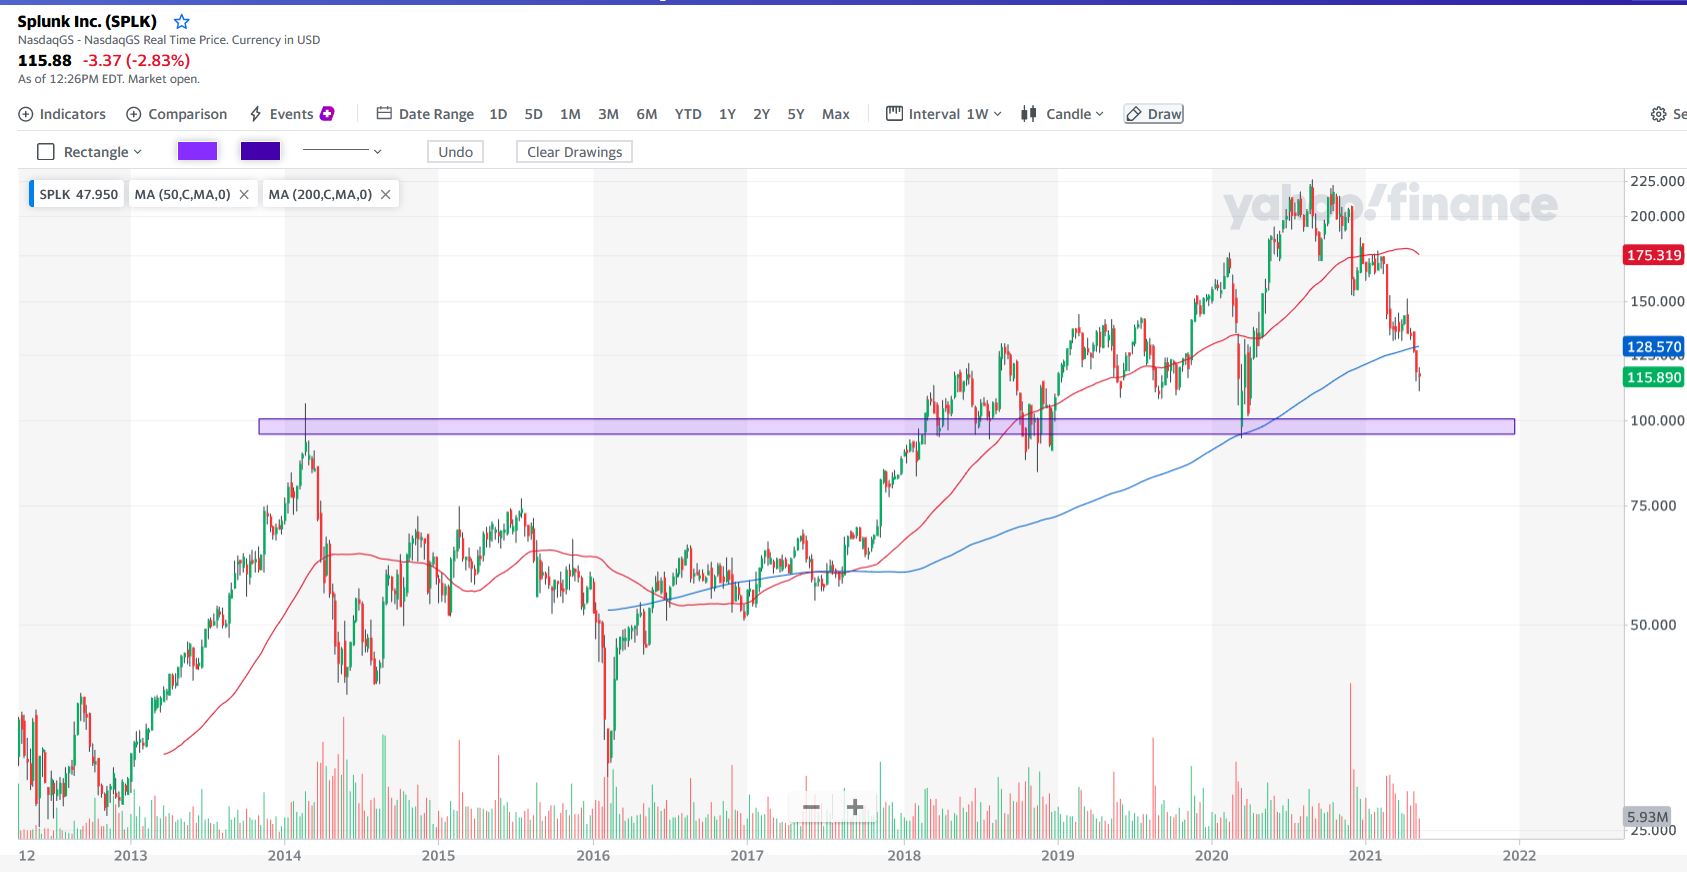Switch to the 5Y date range
The height and width of the screenshot is (872, 1687).
pos(796,114)
